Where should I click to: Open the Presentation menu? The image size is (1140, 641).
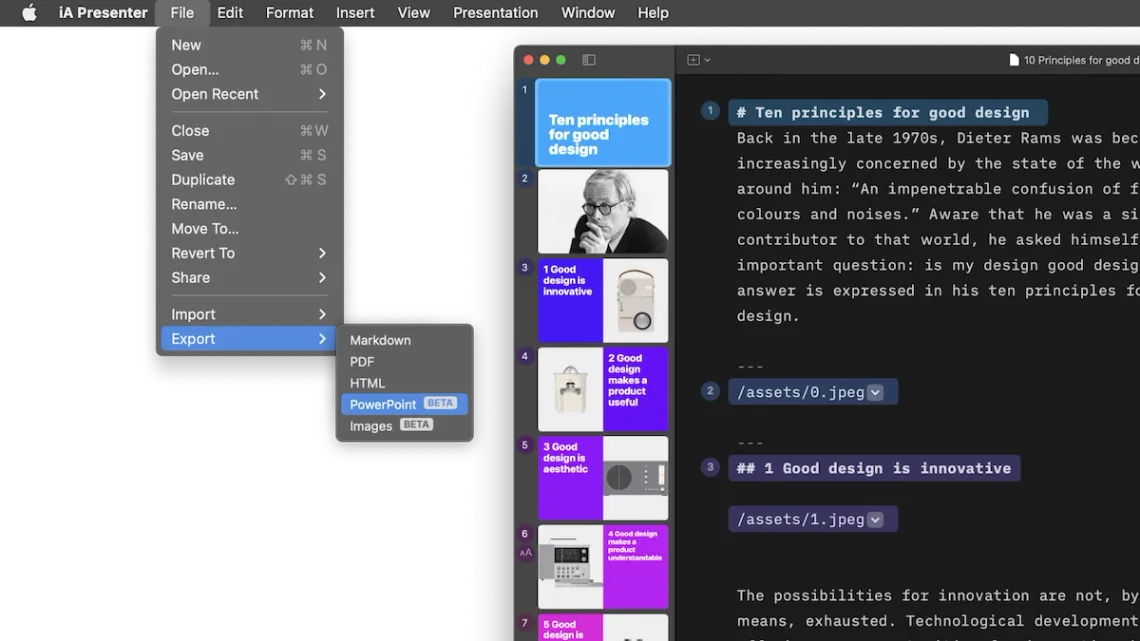[x=495, y=13]
